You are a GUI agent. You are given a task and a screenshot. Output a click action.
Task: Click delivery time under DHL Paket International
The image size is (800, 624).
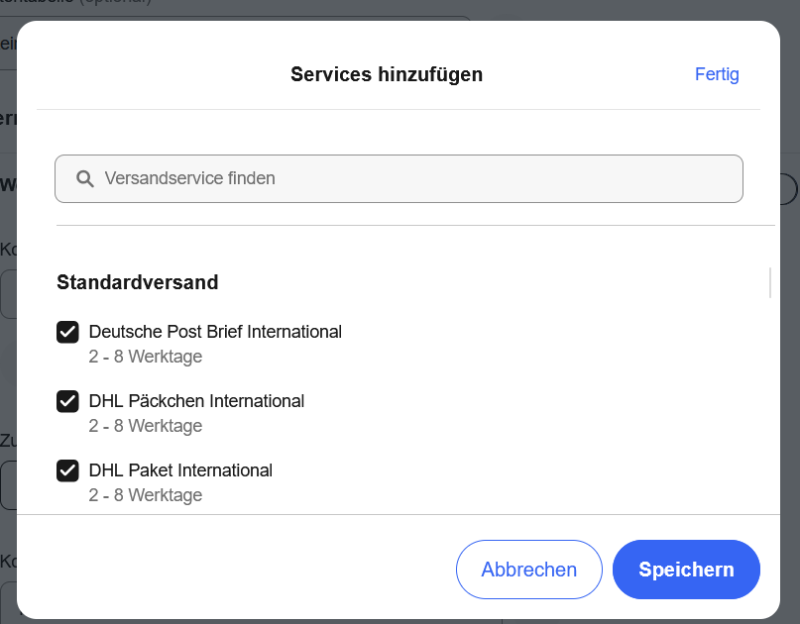(145, 495)
